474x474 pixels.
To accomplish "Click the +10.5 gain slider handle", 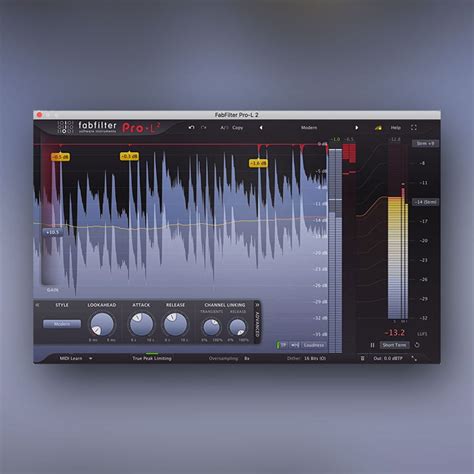I will (53, 232).
